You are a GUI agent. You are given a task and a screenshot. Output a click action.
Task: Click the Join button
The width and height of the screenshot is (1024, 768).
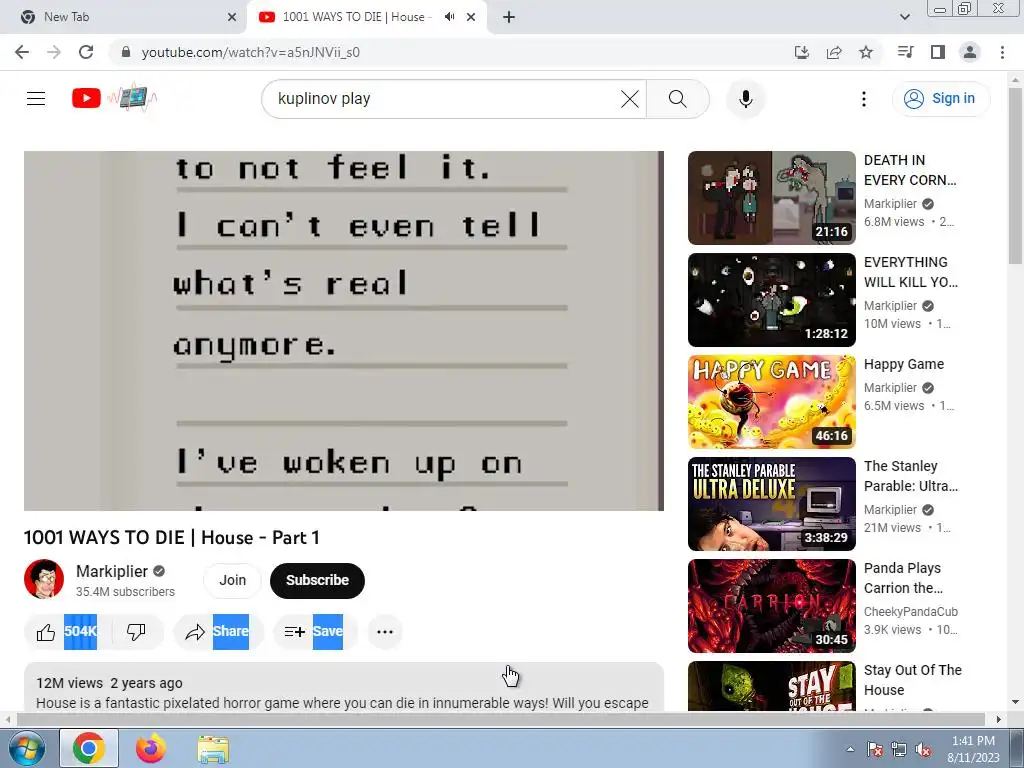coord(232,580)
